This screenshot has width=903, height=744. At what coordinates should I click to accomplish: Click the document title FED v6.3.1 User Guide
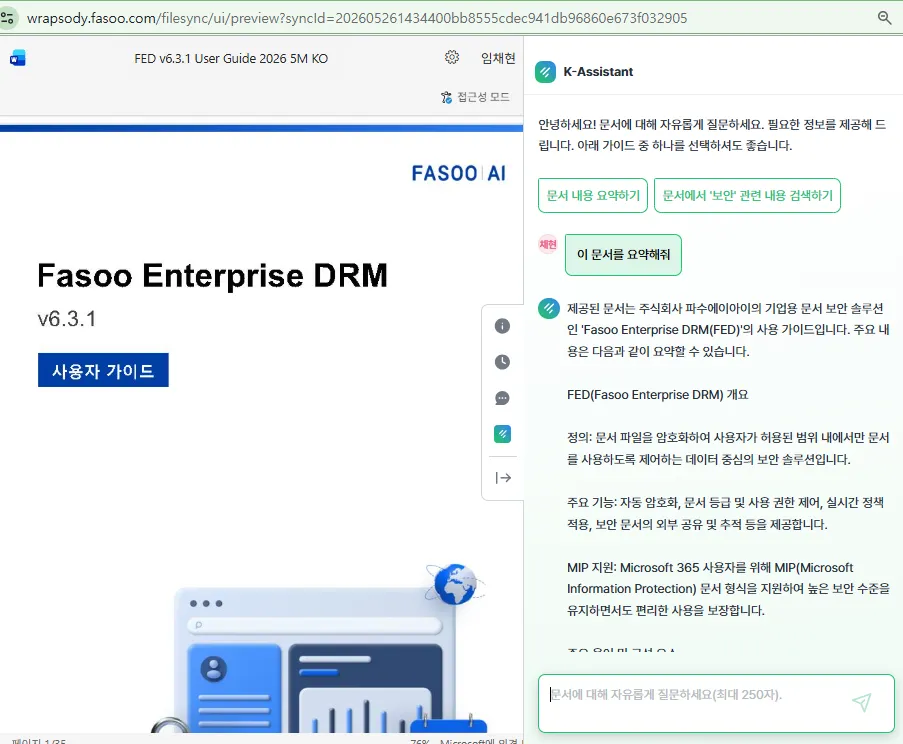[231, 59]
